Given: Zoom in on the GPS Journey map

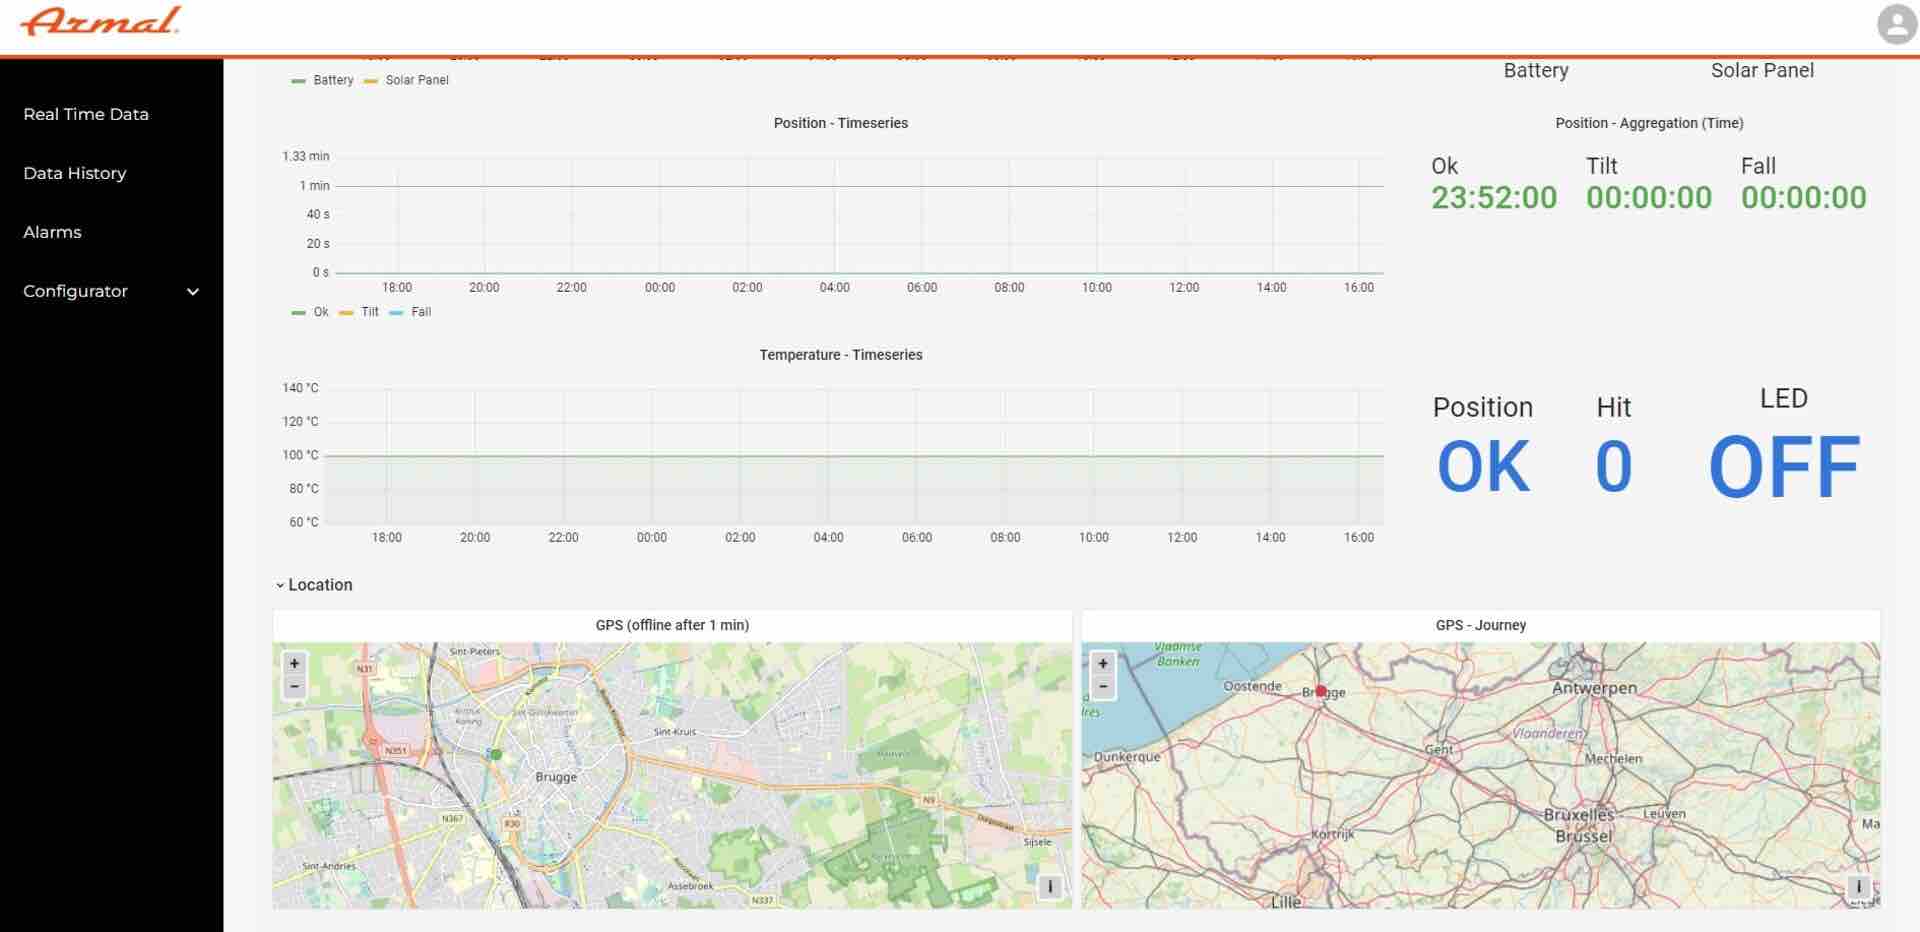Looking at the screenshot, I should point(1103,663).
